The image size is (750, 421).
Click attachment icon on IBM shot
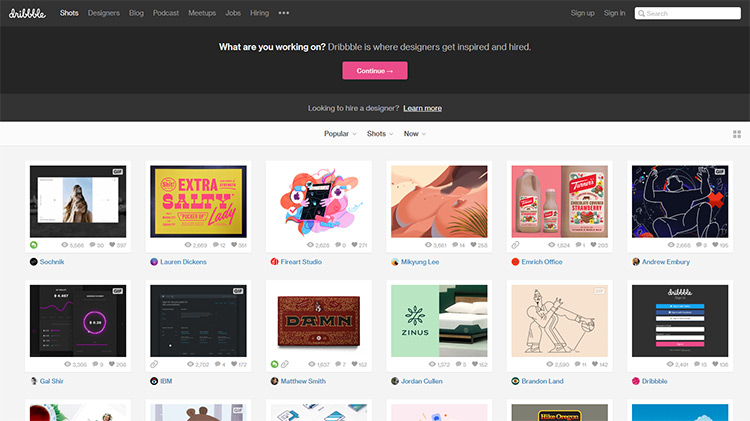pos(154,364)
